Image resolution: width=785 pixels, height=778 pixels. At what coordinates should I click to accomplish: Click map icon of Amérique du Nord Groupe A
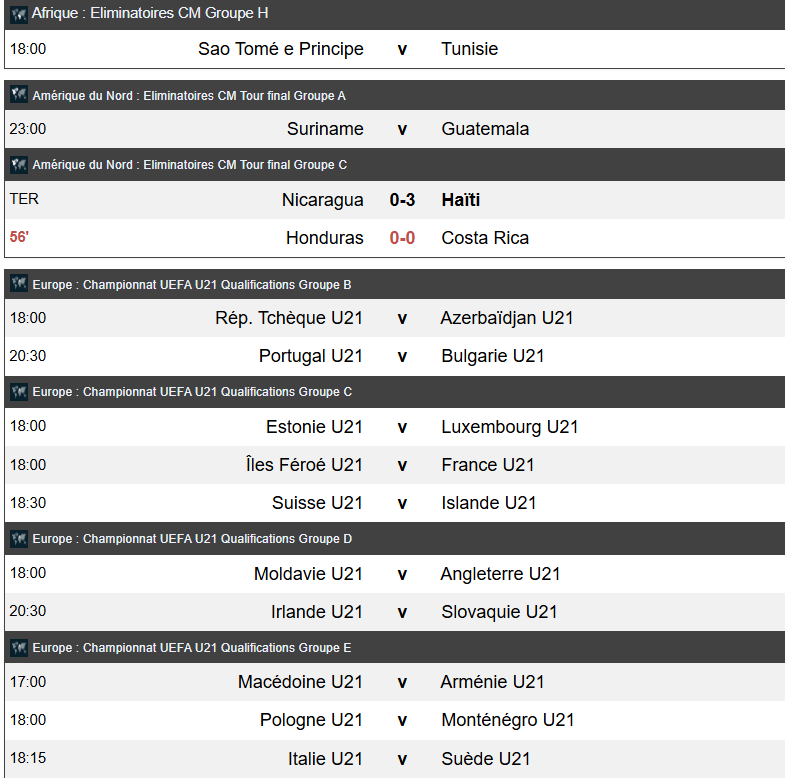pyautogui.click(x=19, y=95)
